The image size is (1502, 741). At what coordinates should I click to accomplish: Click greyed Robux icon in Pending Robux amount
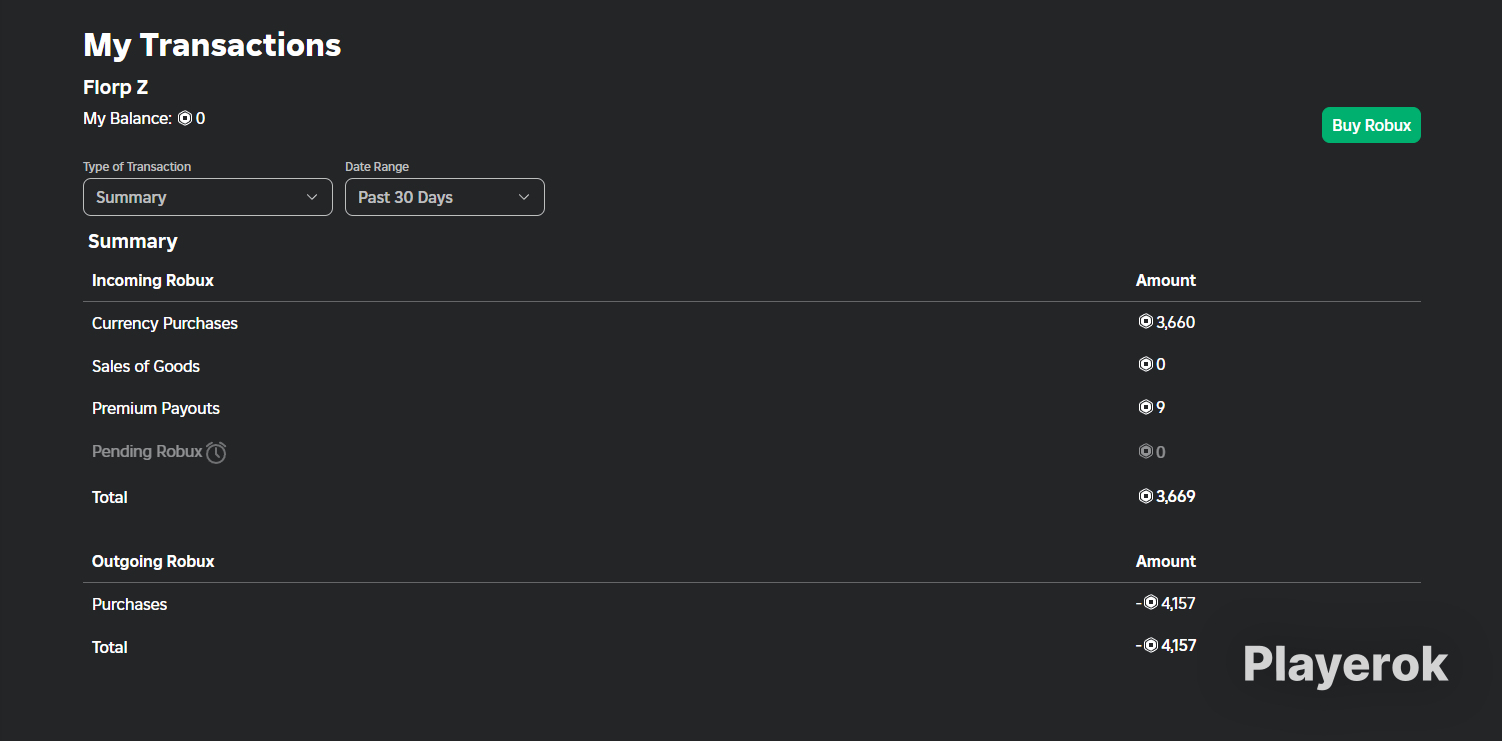(1146, 451)
